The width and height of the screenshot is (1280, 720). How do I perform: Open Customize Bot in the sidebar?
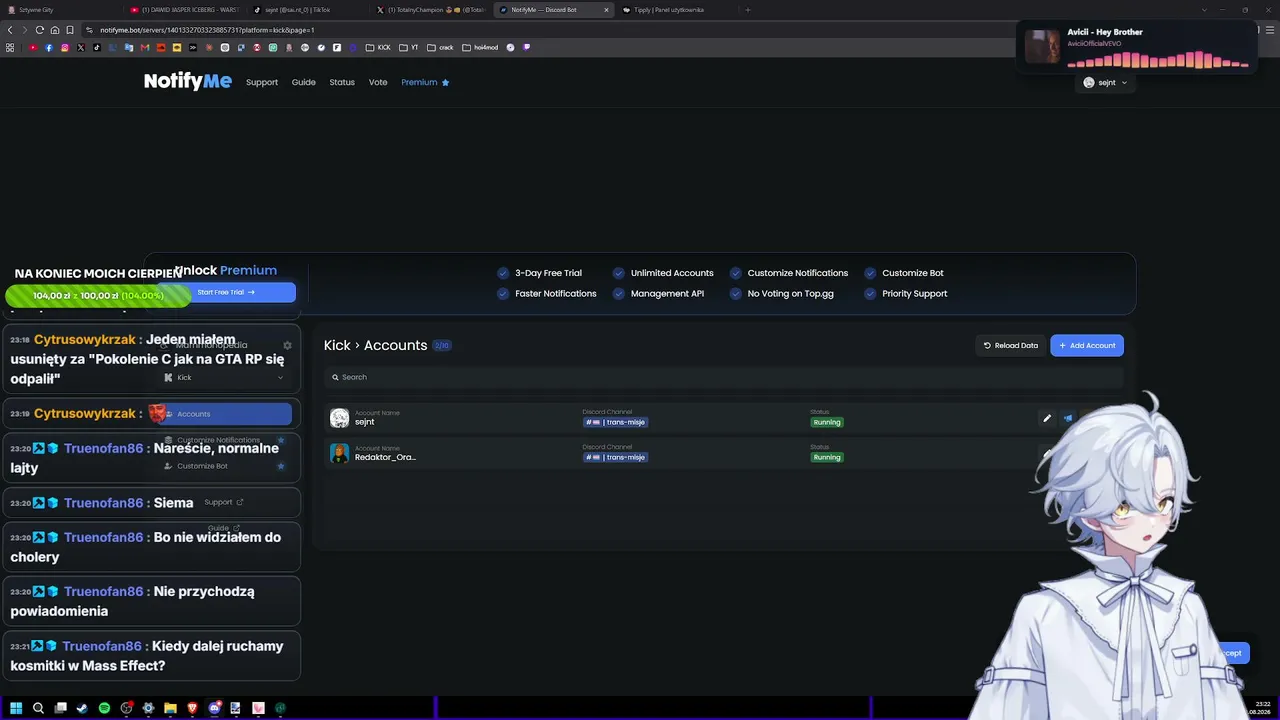(x=225, y=466)
